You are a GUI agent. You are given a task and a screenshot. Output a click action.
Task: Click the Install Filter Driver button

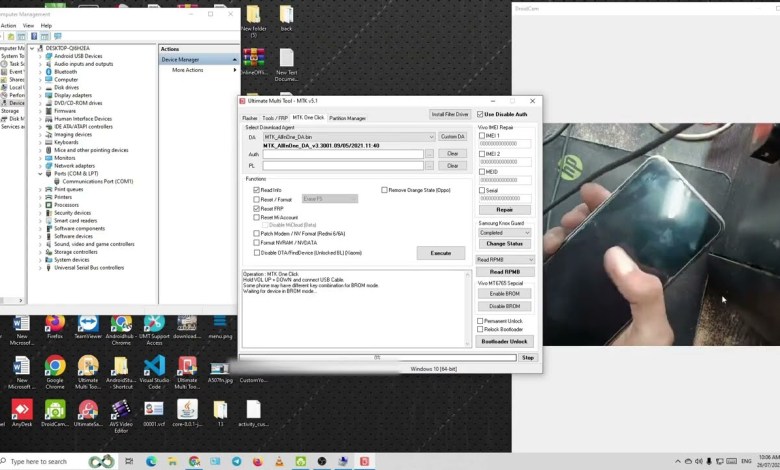coord(450,114)
